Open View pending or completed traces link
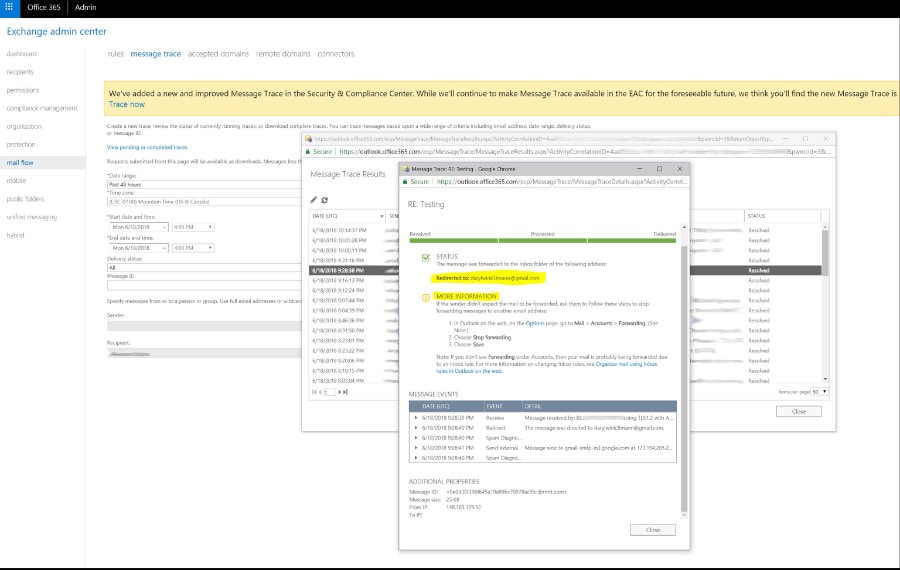This screenshot has height=570, width=900. click(x=147, y=148)
